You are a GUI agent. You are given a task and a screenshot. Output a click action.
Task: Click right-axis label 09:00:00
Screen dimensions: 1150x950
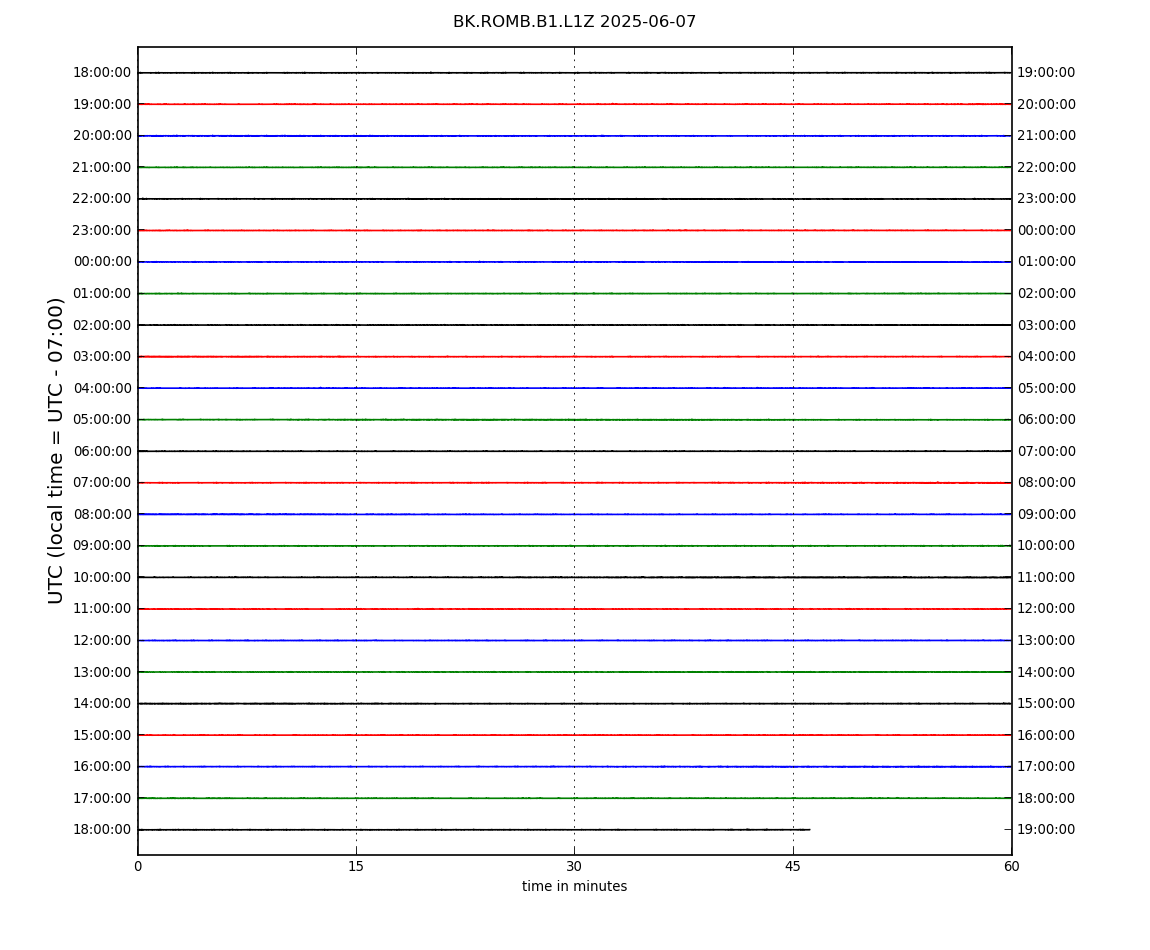point(1047,514)
